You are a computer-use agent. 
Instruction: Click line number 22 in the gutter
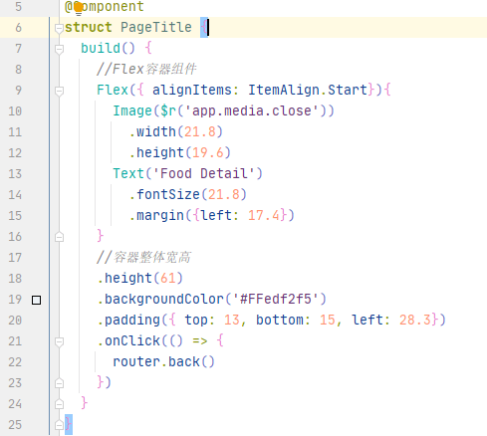point(15,362)
